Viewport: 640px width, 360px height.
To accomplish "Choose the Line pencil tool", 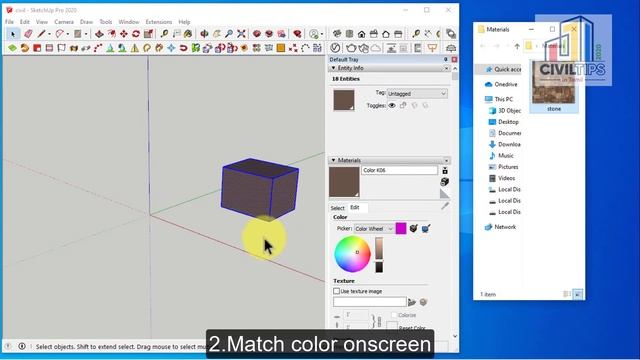I will tap(41, 34).
